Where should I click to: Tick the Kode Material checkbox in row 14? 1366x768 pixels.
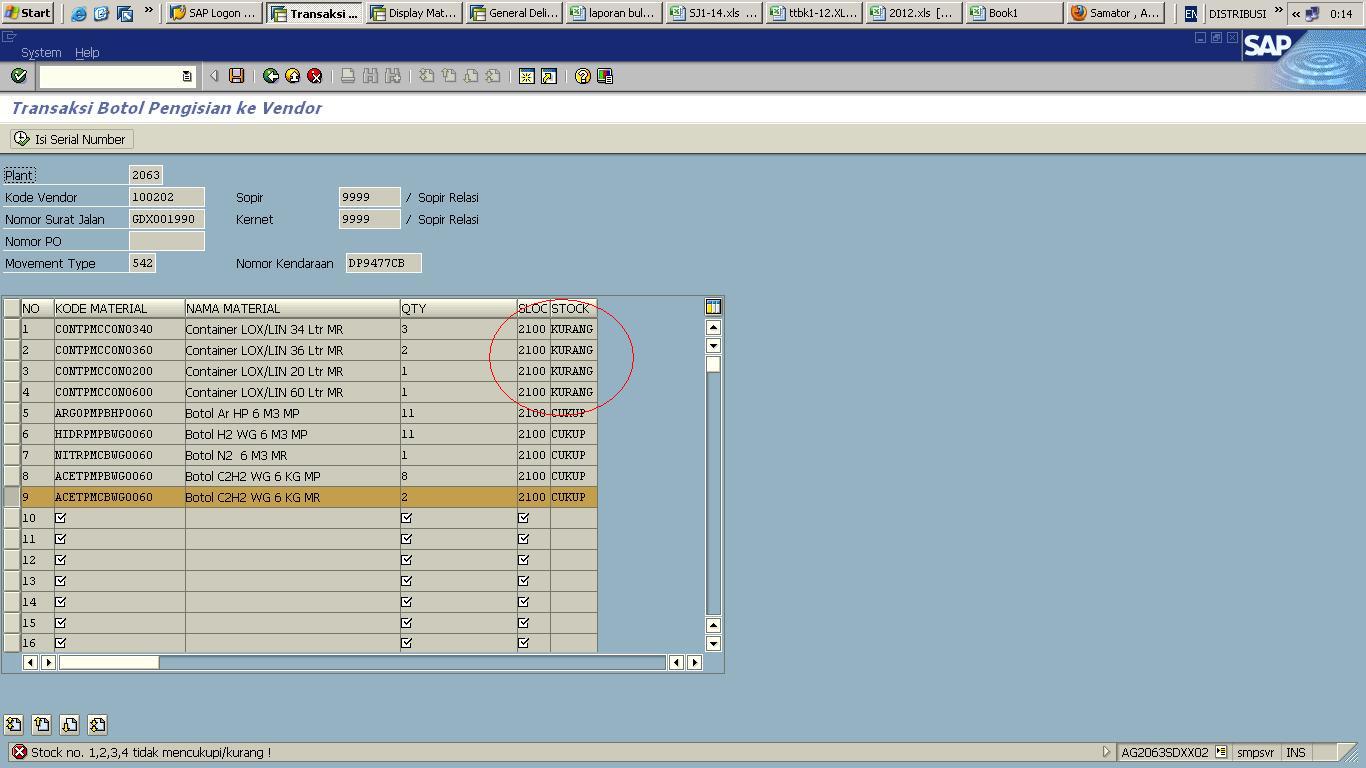60,602
